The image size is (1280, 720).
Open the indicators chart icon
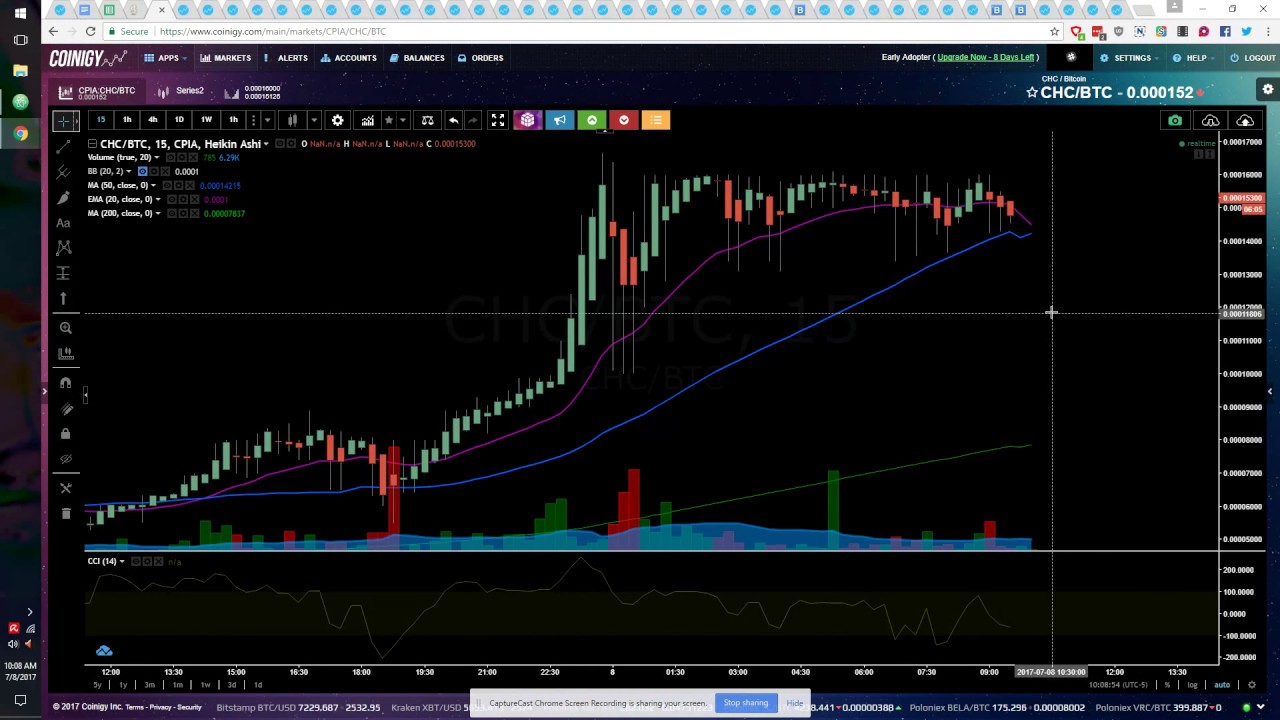coord(367,120)
